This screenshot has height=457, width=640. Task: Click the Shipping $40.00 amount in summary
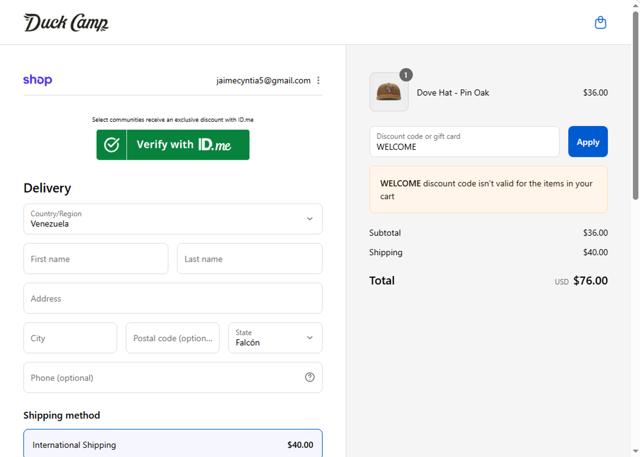tap(595, 252)
